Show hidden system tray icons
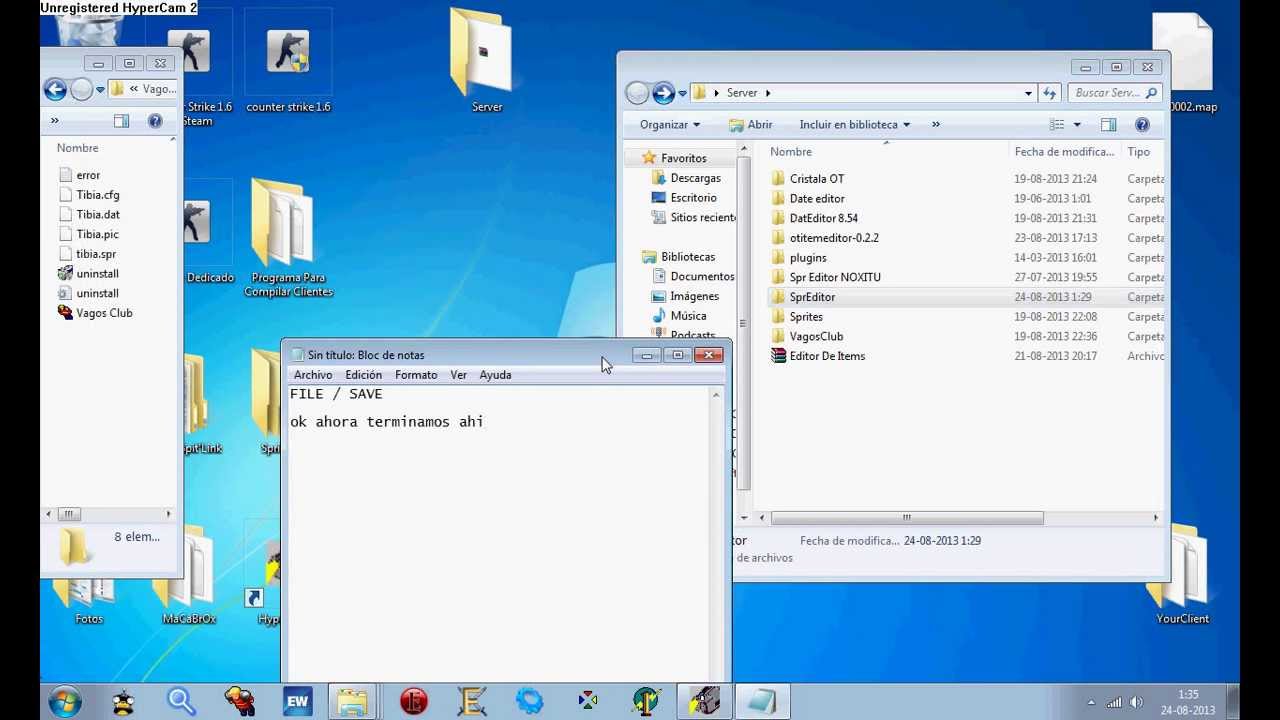 click(1091, 703)
